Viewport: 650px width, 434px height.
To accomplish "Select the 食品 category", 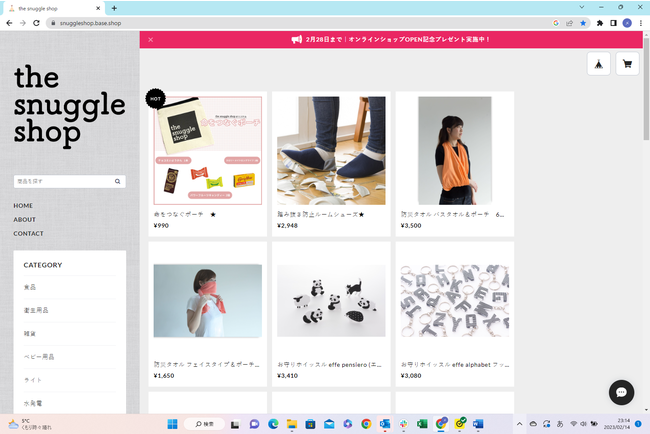I will point(30,287).
